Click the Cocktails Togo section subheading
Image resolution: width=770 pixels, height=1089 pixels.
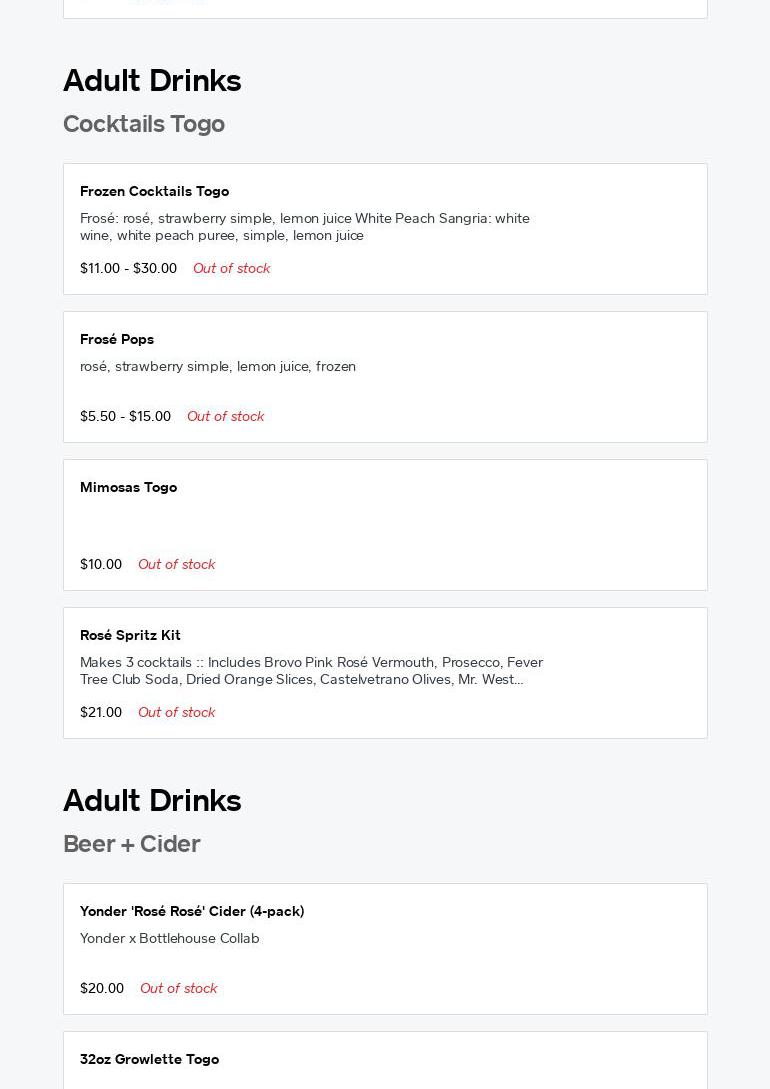144,124
